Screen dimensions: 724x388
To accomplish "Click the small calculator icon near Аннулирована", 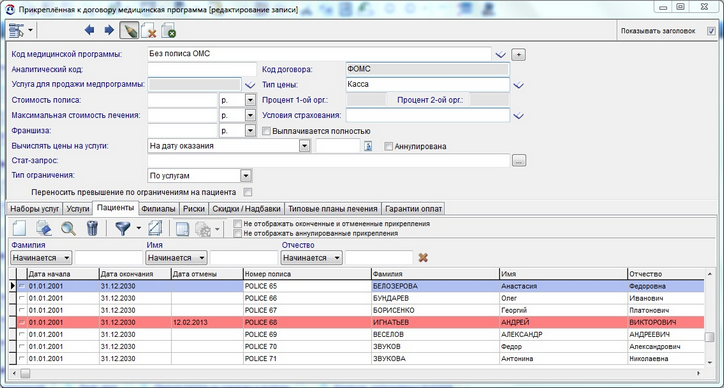I will coord(368,146).
